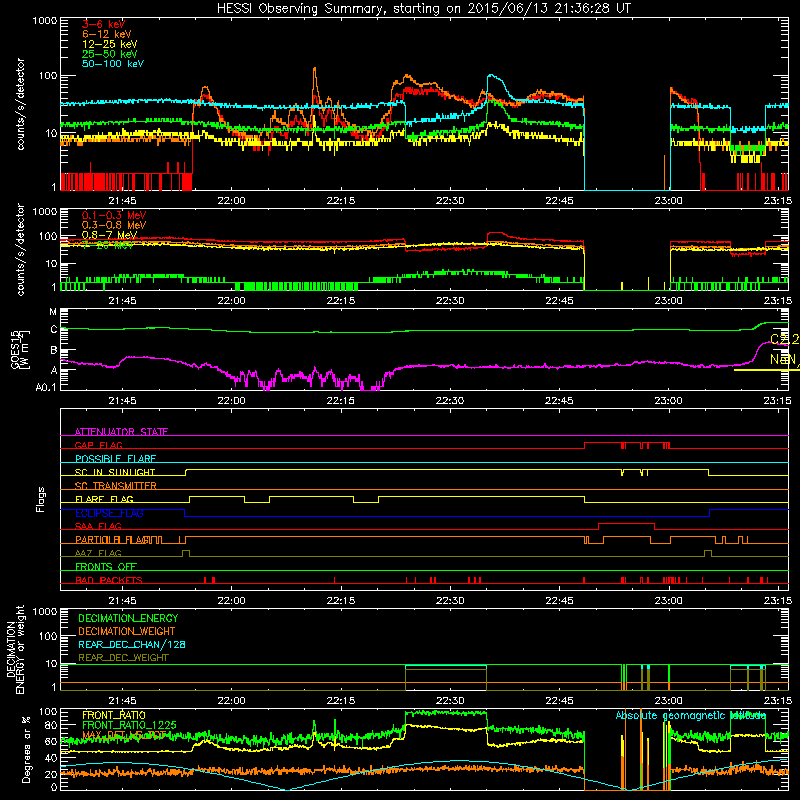Image resolution: width=800 pixels, height=800 pixels.
Task: Click the 0.1-0.3 MeV legend label
Action: click(114, 215)
